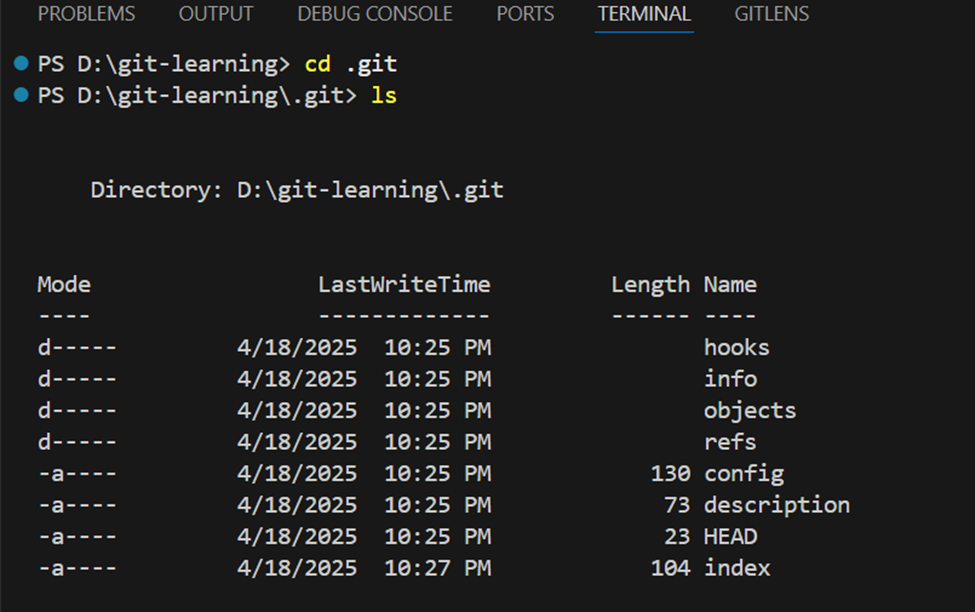Viewport: 975px width, 612px height.
Task: Open the GITLENS tab
Action: (x=772, y=14)
